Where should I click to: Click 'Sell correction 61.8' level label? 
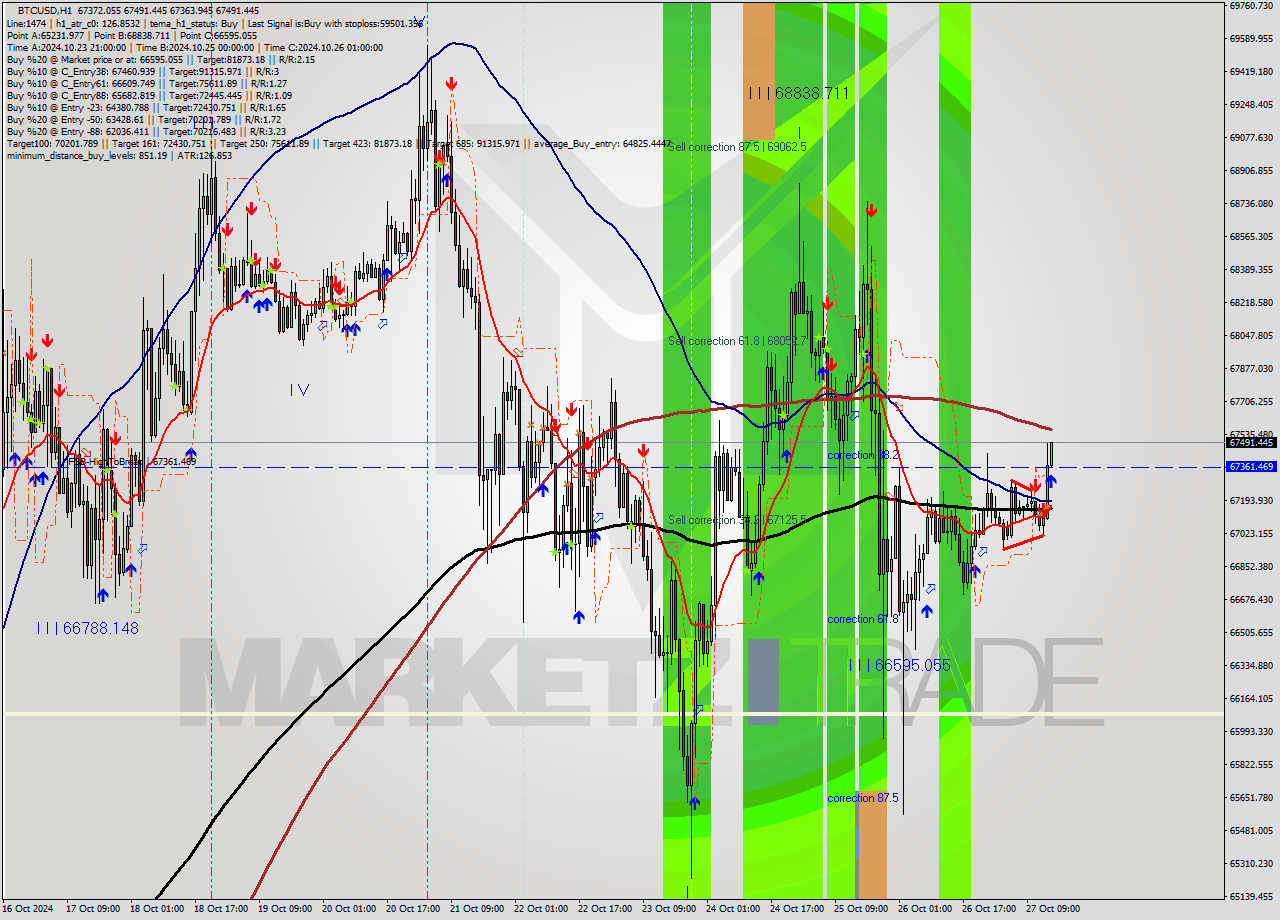[x=737, y=341]
